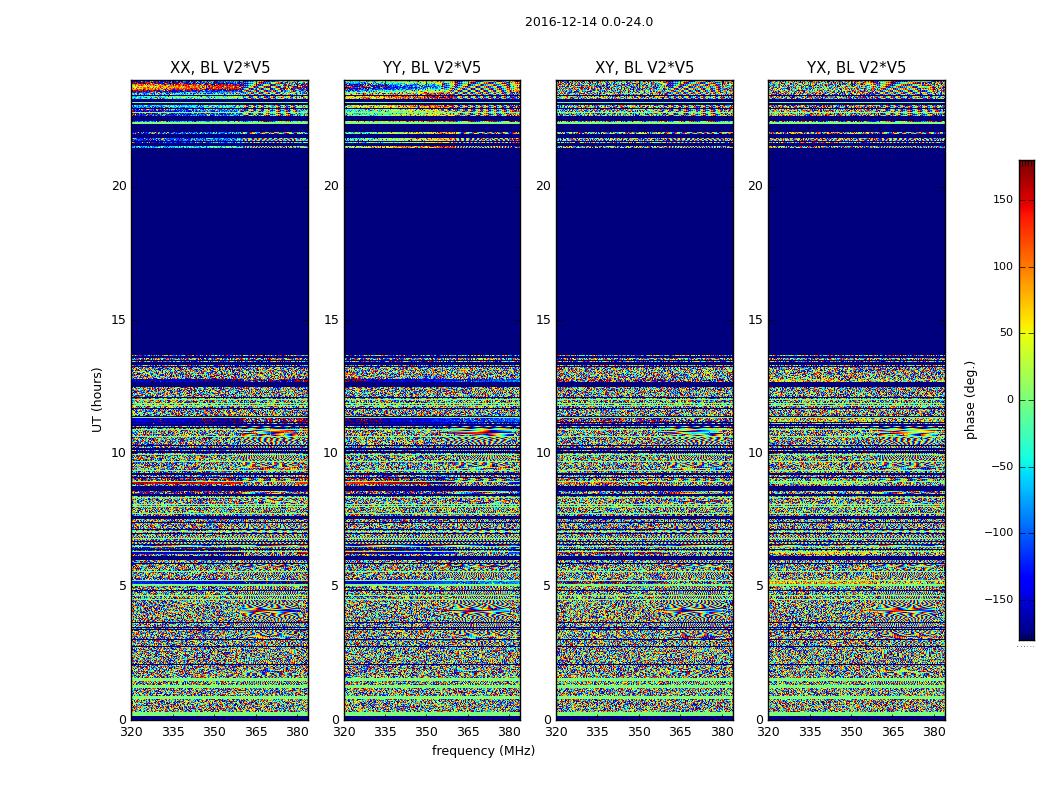
Task: Select the "XX, BL V2*V5" subplot title
Action: click(220, 68)
